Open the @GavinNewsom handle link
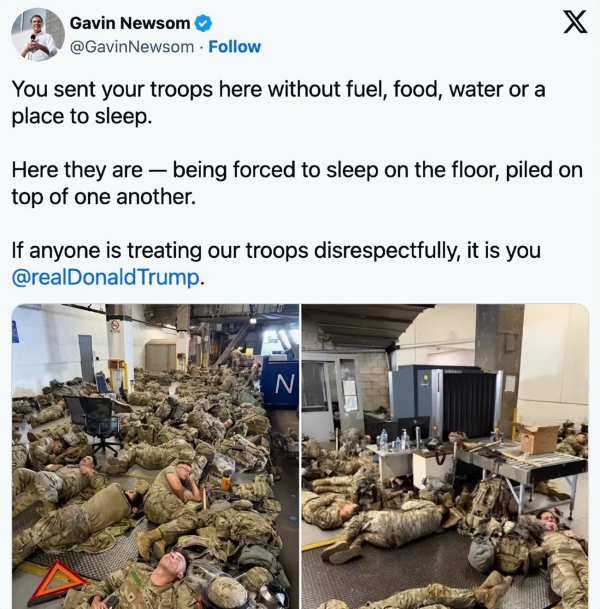This screenshot has width=600, height=609. (x=132, y=47)
